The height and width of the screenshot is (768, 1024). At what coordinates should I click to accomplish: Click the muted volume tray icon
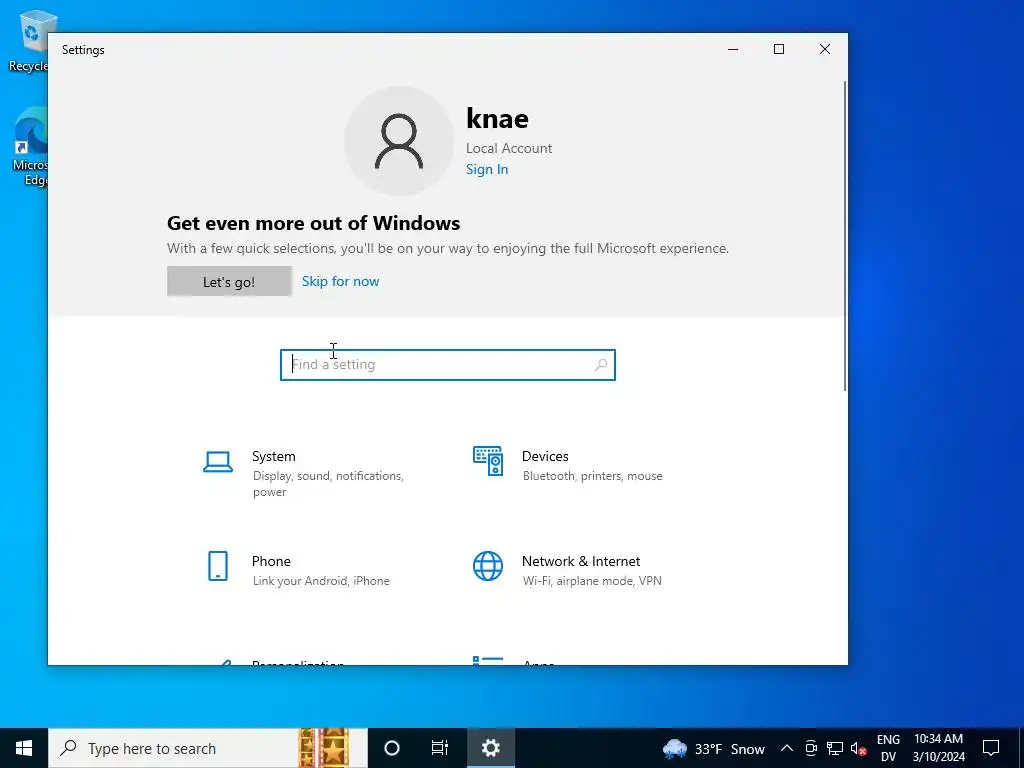858,748
